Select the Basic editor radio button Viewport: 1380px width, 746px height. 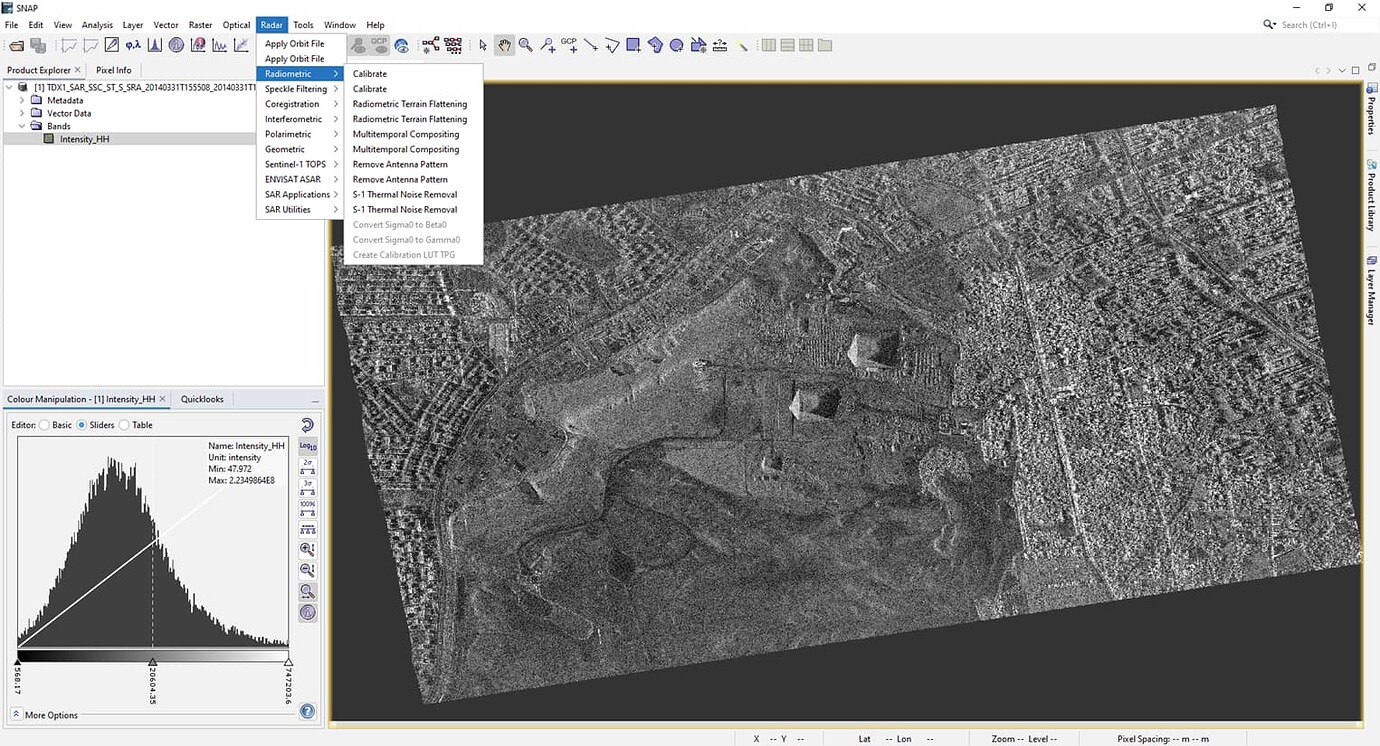point(45,425)
